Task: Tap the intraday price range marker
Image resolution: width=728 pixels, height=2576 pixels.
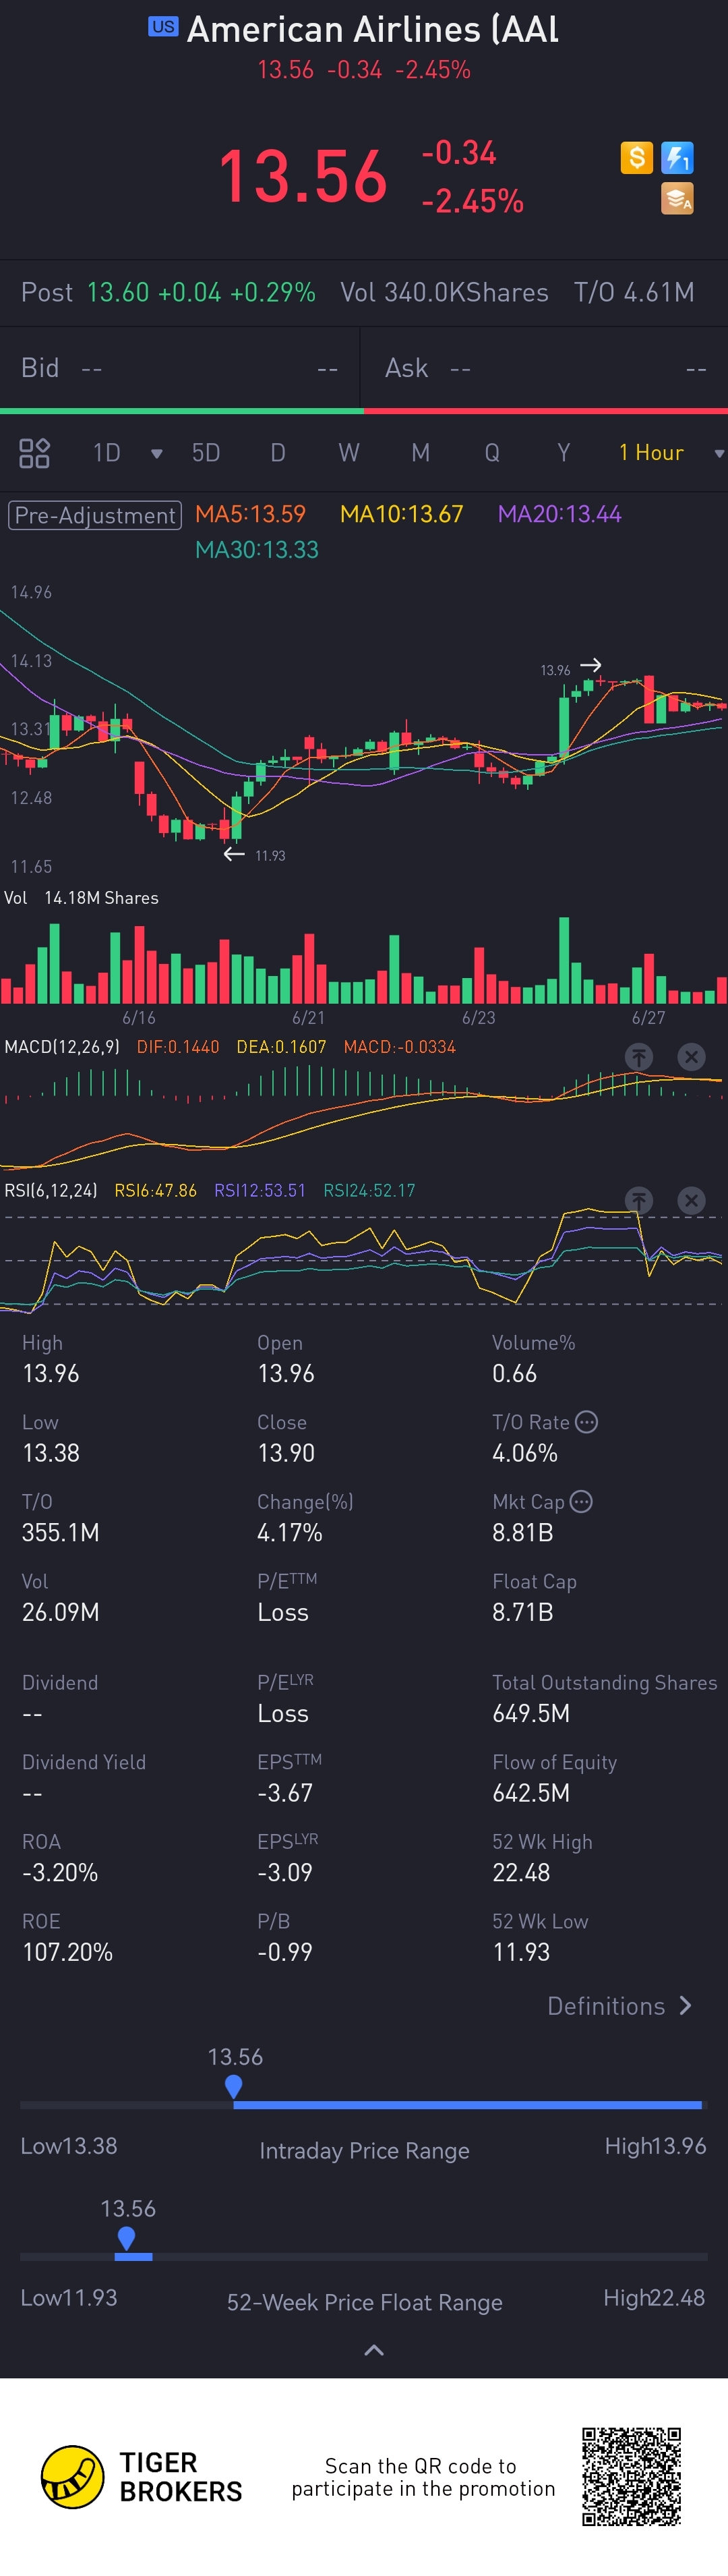Action: click(x=234, y=2086)
